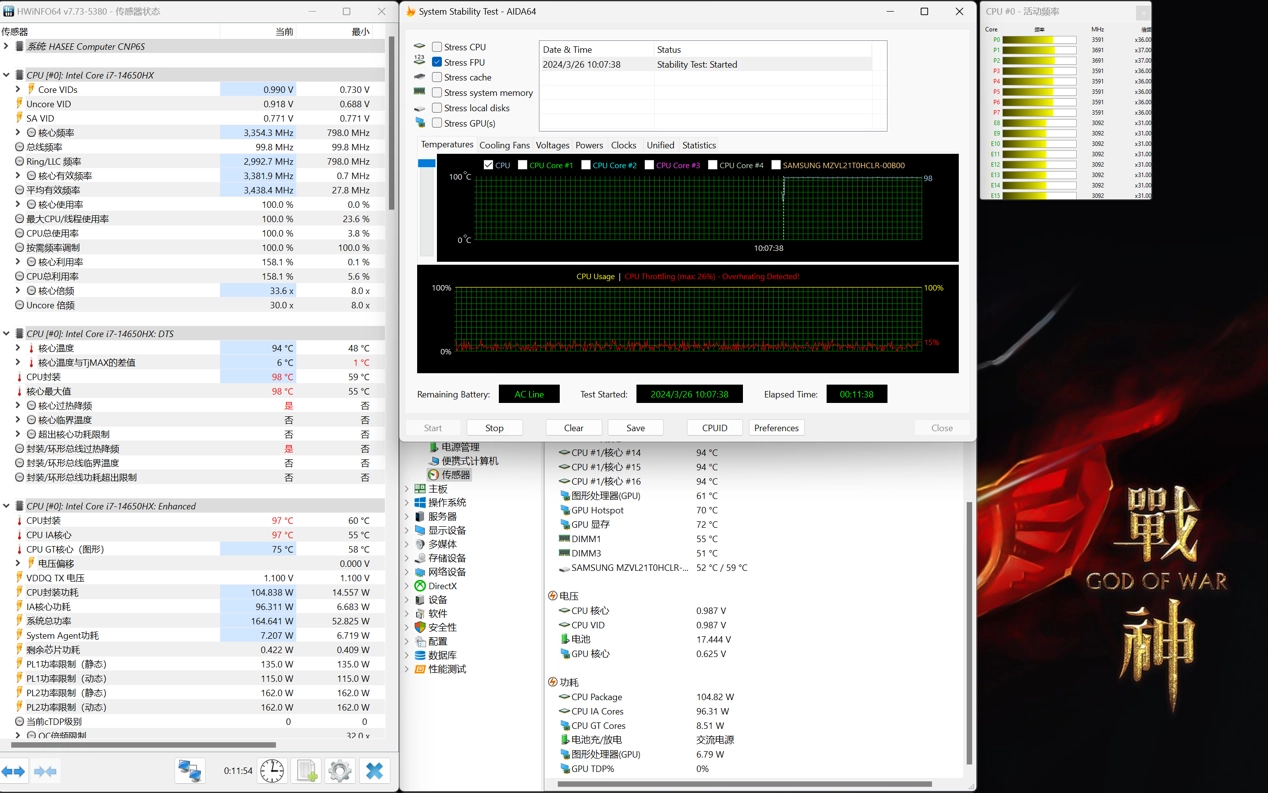Click the 当前 column header in HWiNFO
1268x793 pixels.
pos(284,32)
